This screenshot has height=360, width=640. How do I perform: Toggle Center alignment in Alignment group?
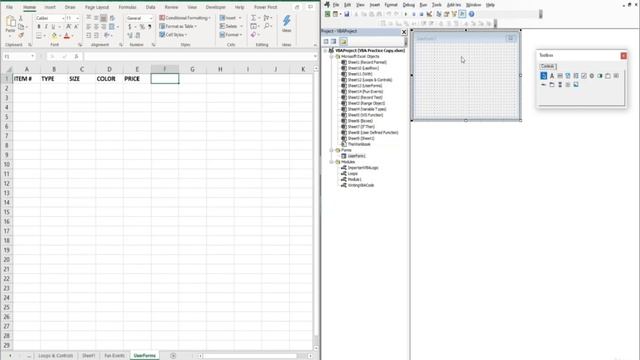96,27
